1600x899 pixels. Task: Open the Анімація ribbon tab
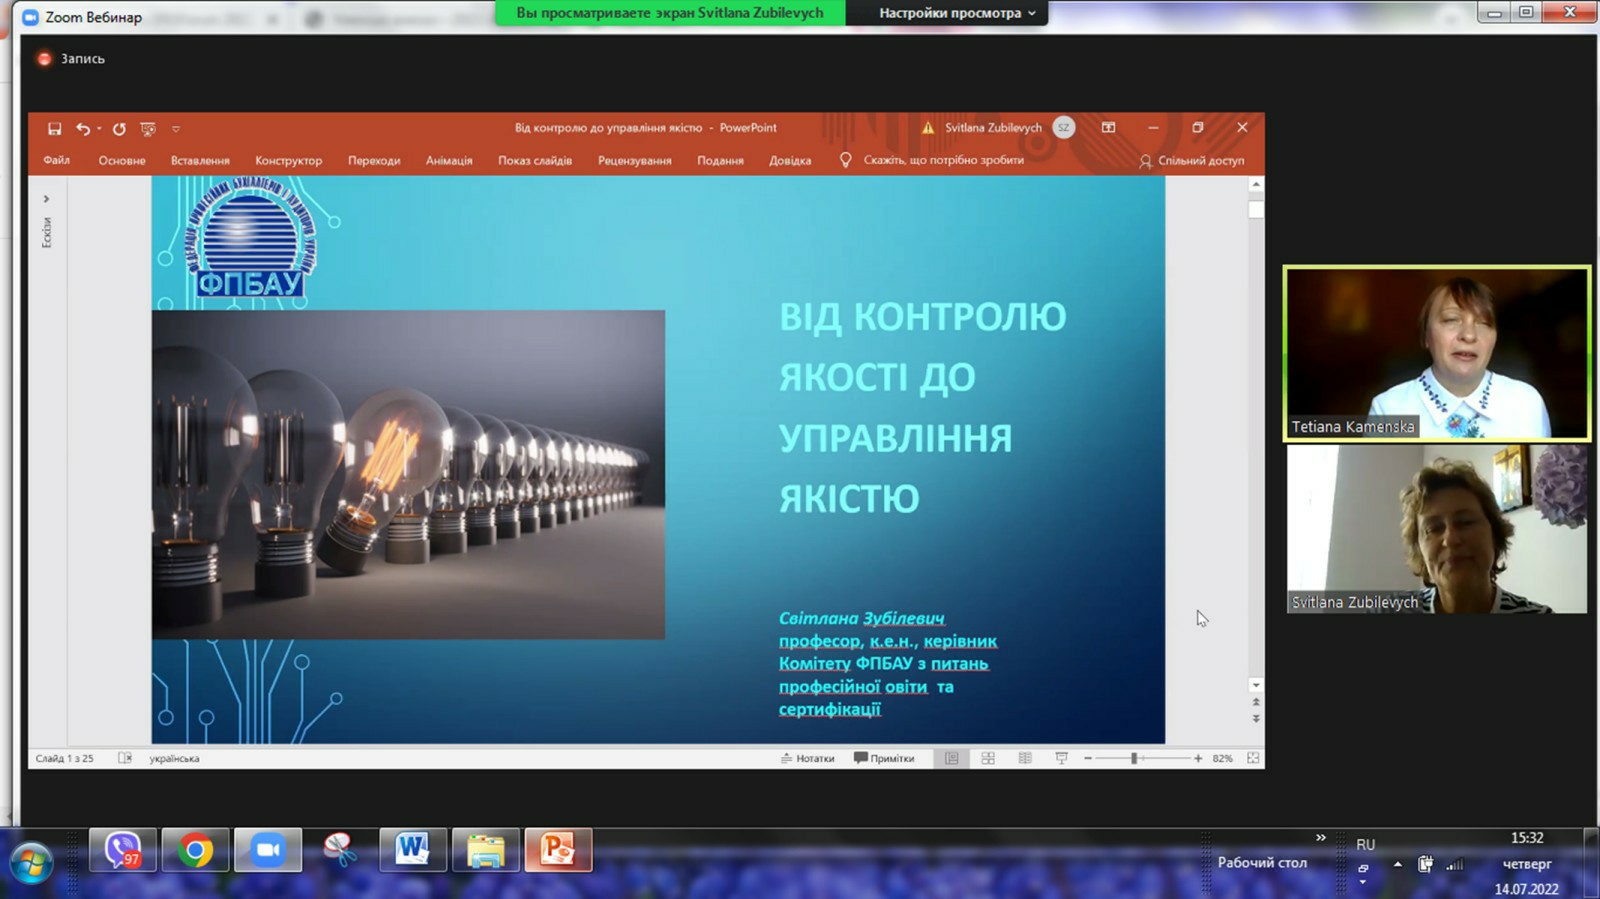point(449,161)
